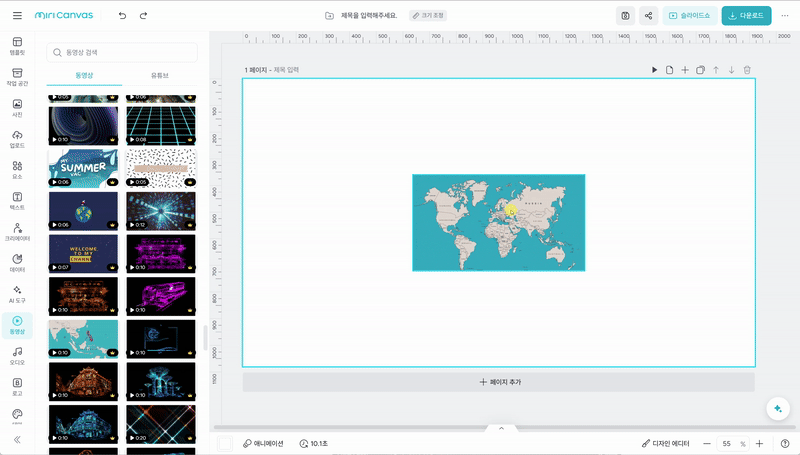Click the 다운로드 download button
This screenshot has height=455, width=800.
click(746, 16)
